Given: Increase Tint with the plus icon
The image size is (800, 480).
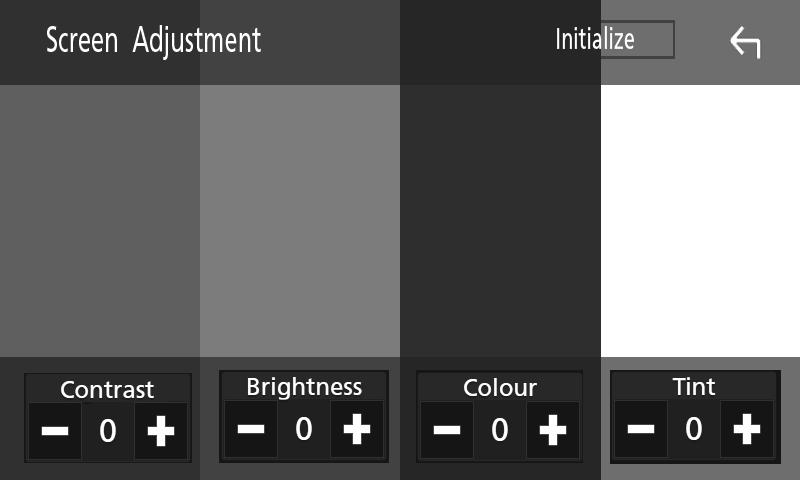Looking at the screenshot, I should click(747, 429).
